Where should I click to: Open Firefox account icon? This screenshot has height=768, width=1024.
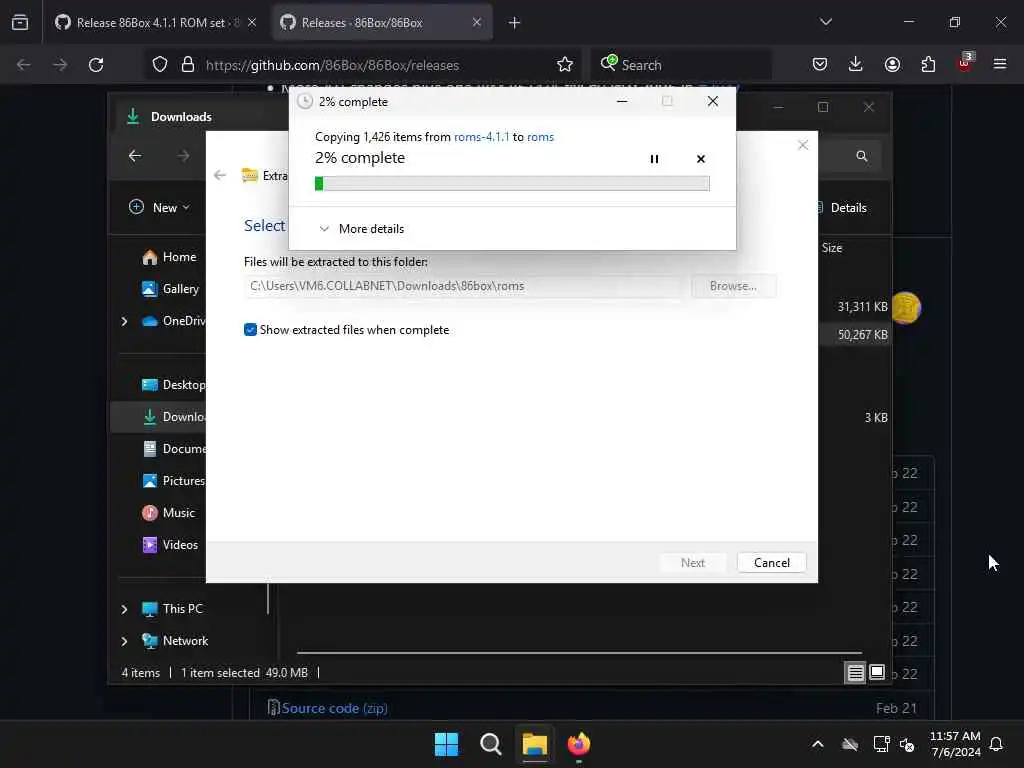[892, 65]
